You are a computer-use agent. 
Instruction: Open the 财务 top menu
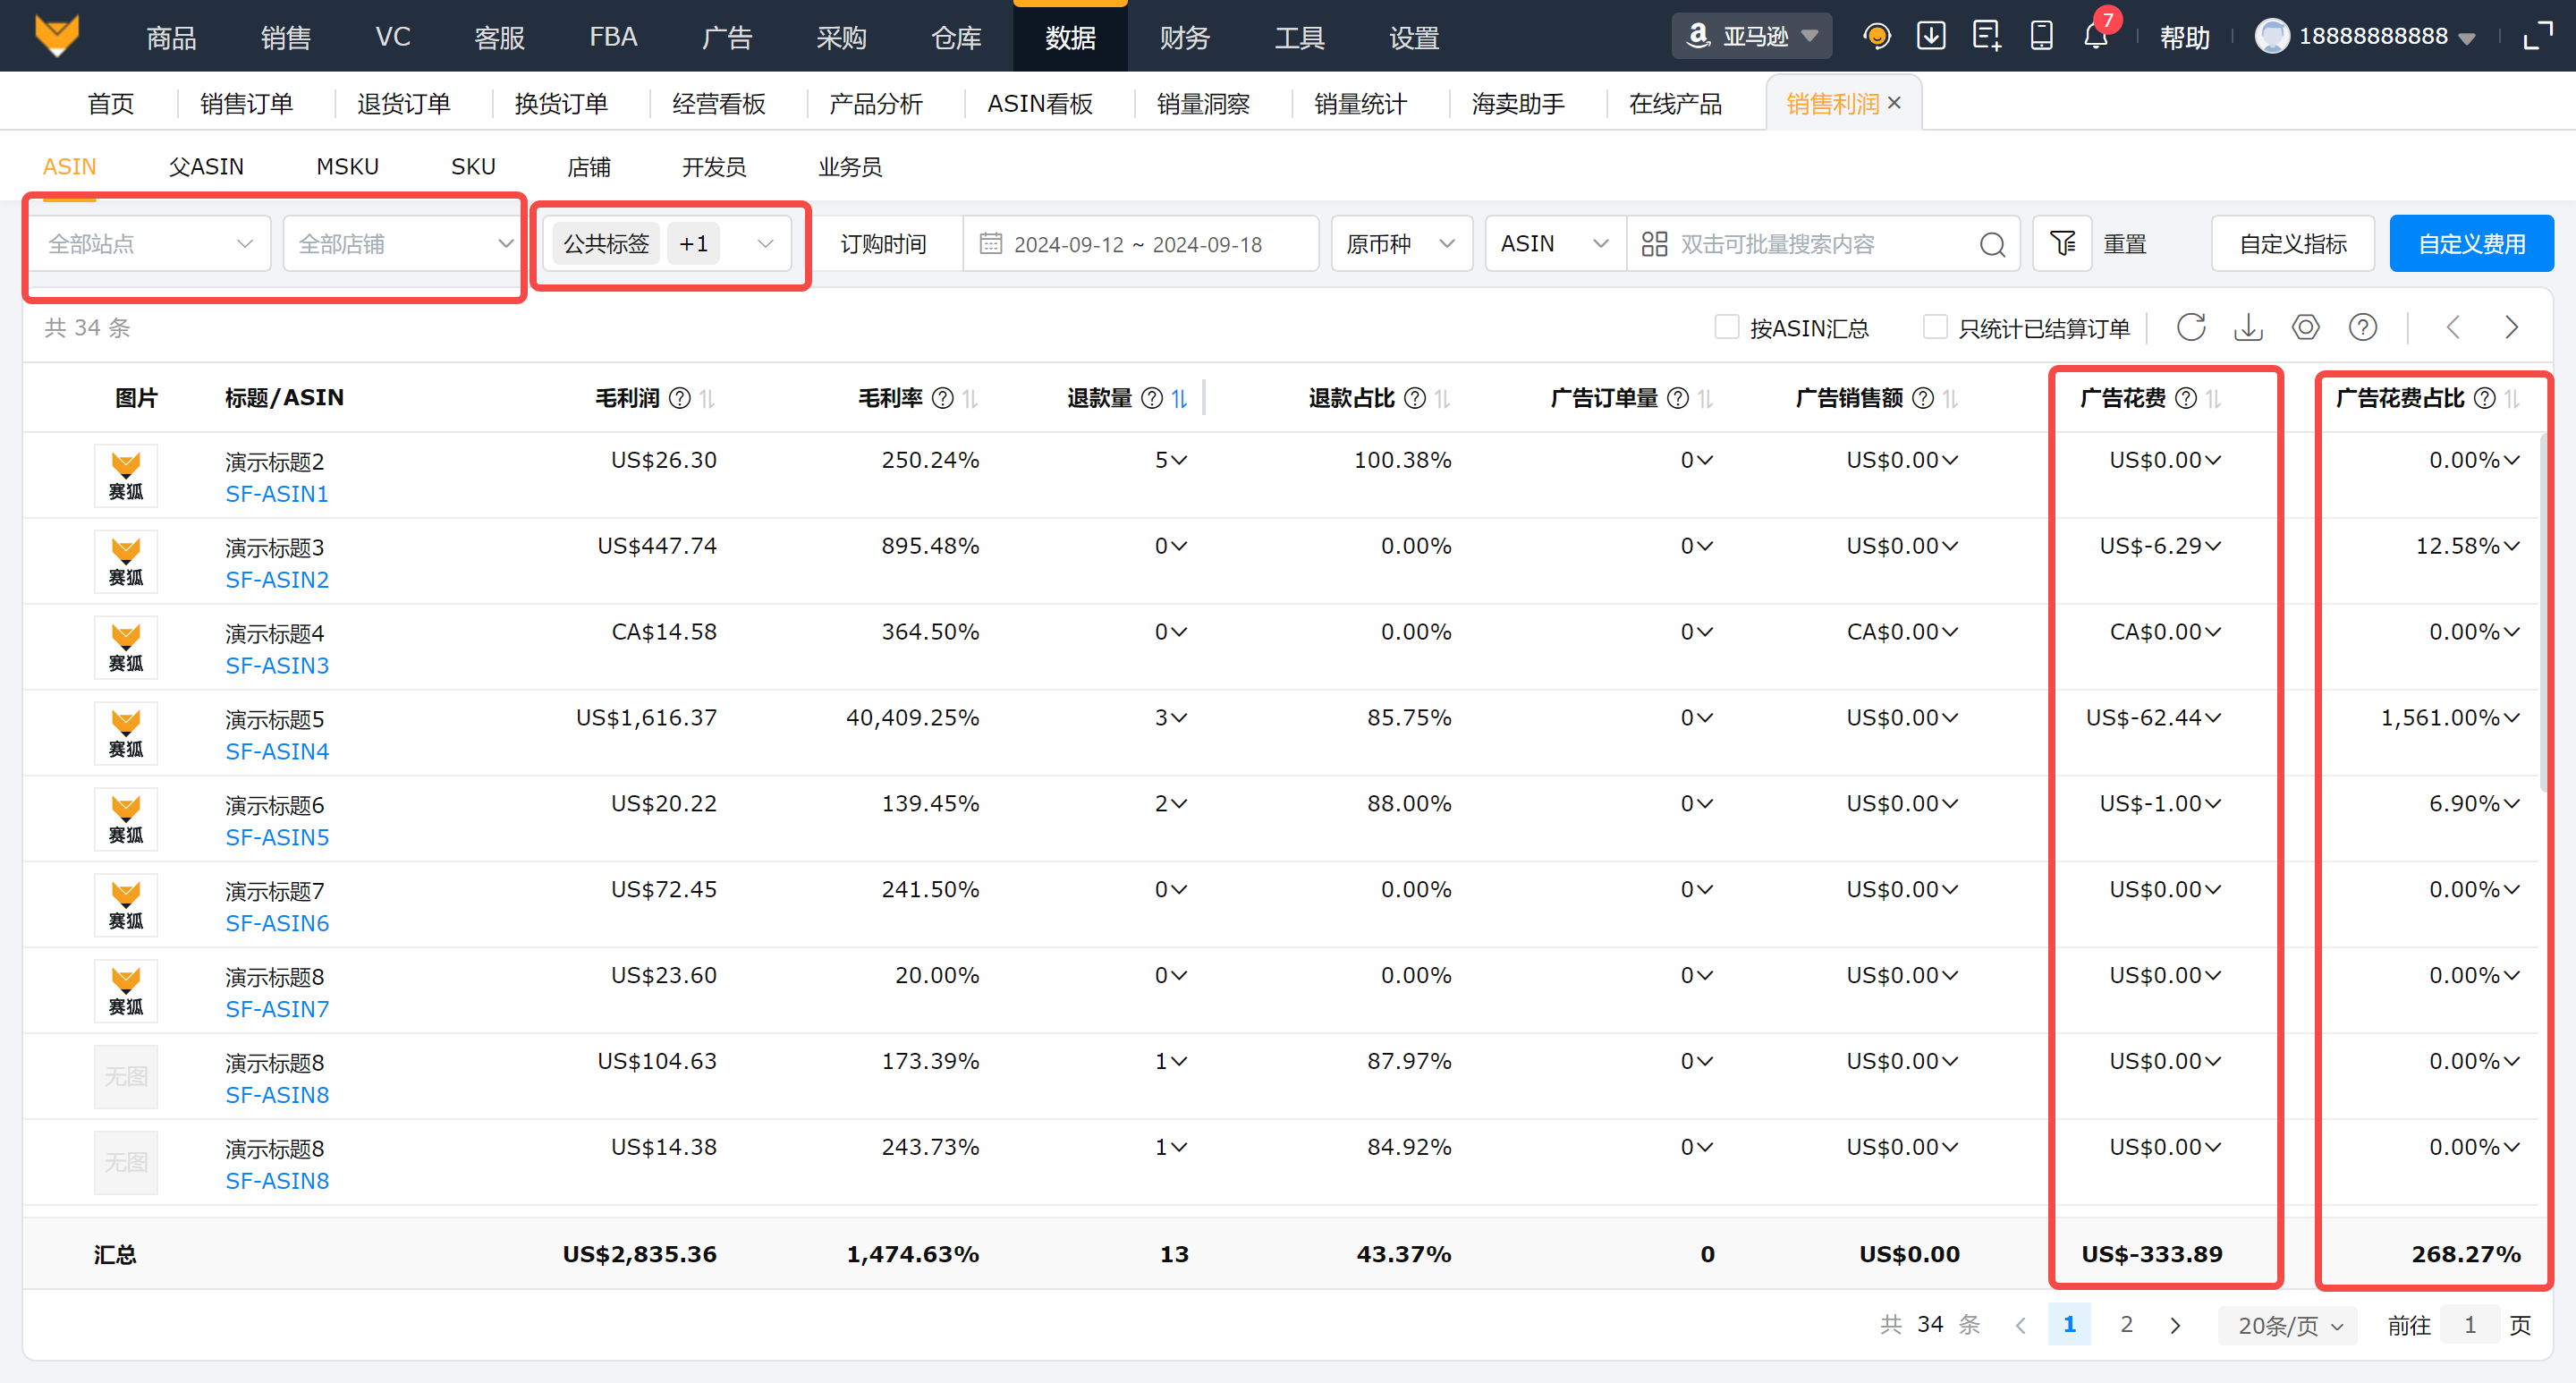click(x=1184, y=37)
